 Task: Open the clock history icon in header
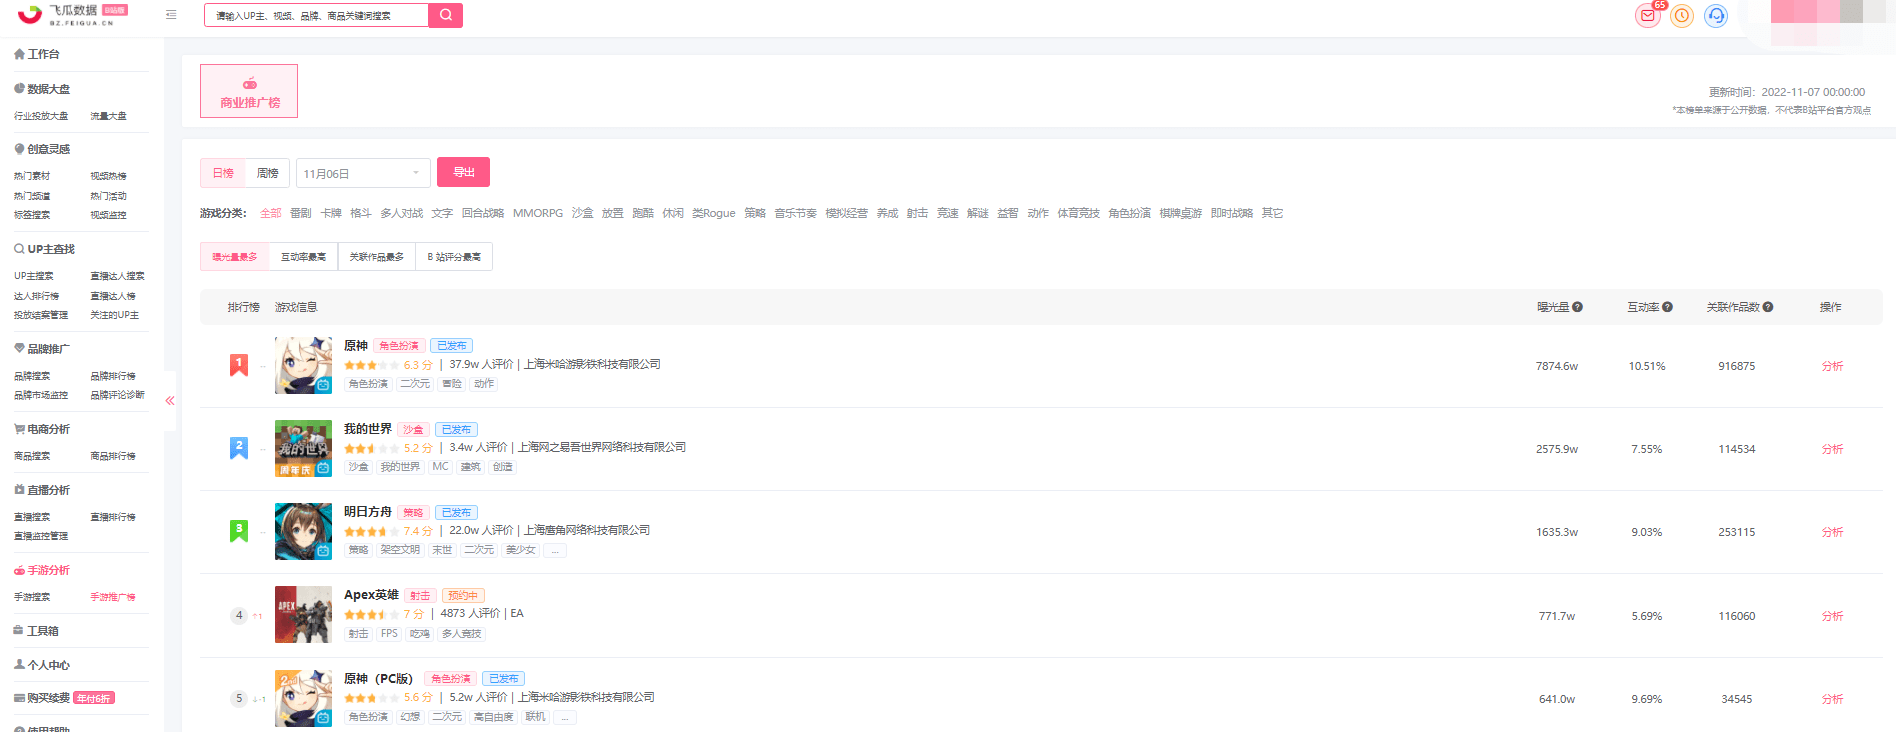point(1682,16)
